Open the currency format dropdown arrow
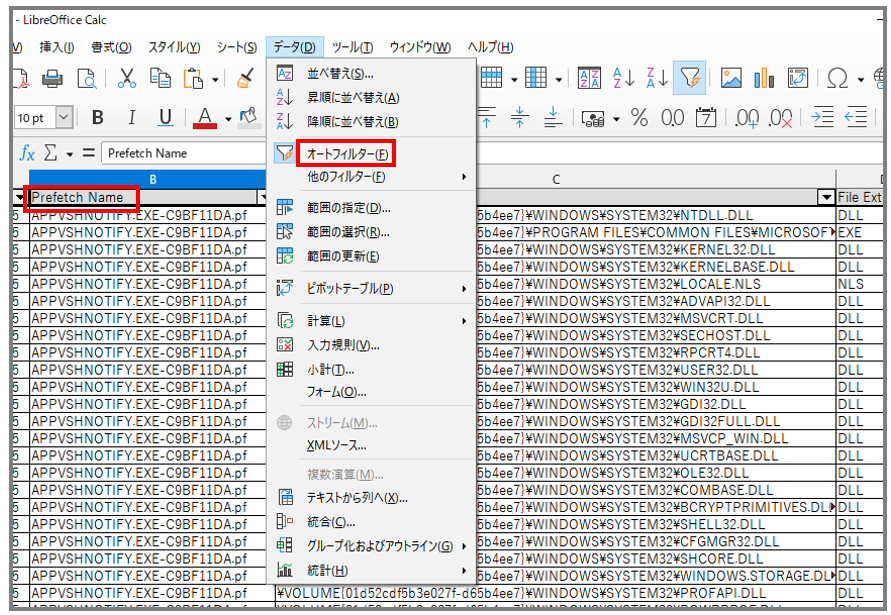Screen dimensions: 891x615 tap(616, 119)
